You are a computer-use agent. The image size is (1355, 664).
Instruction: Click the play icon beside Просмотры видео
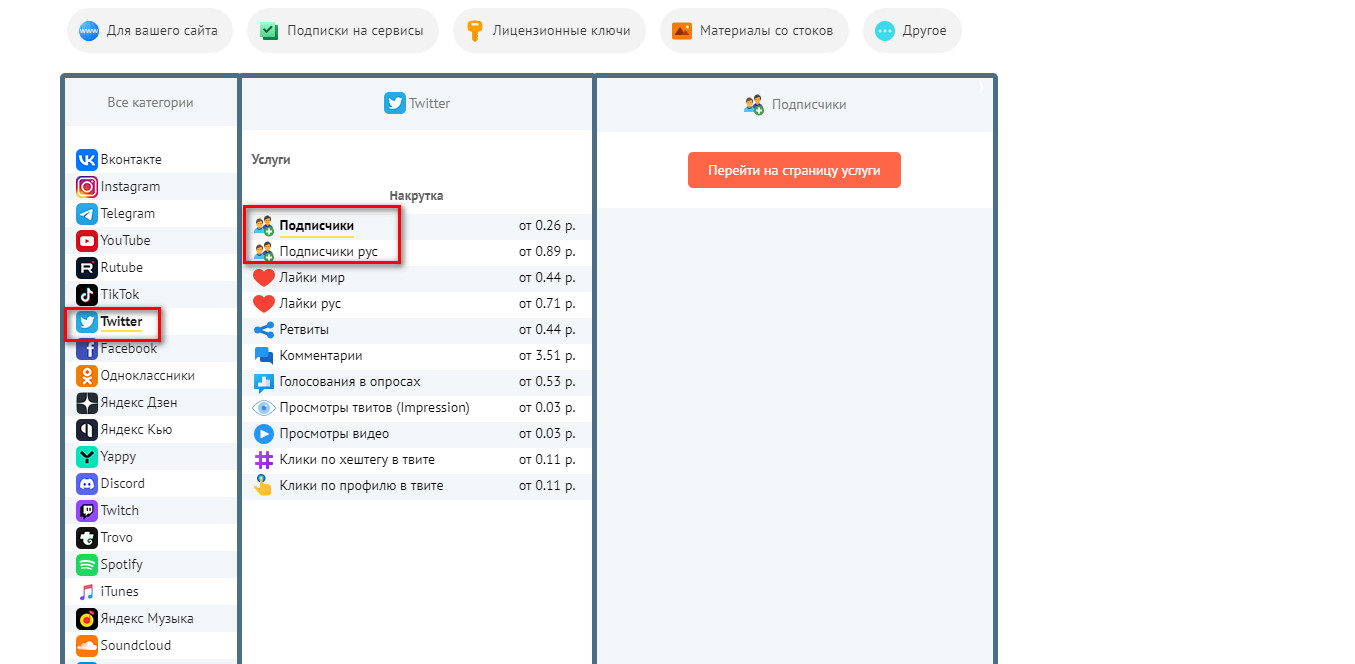(264, 434)
